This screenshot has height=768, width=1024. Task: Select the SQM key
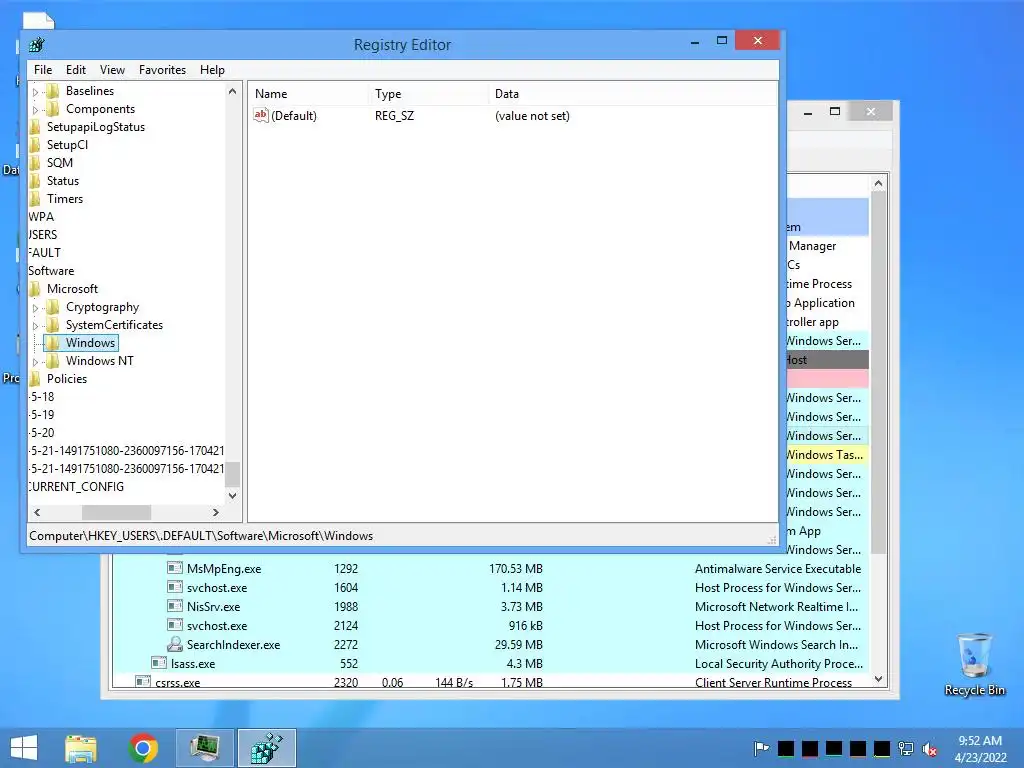point(59,163)
